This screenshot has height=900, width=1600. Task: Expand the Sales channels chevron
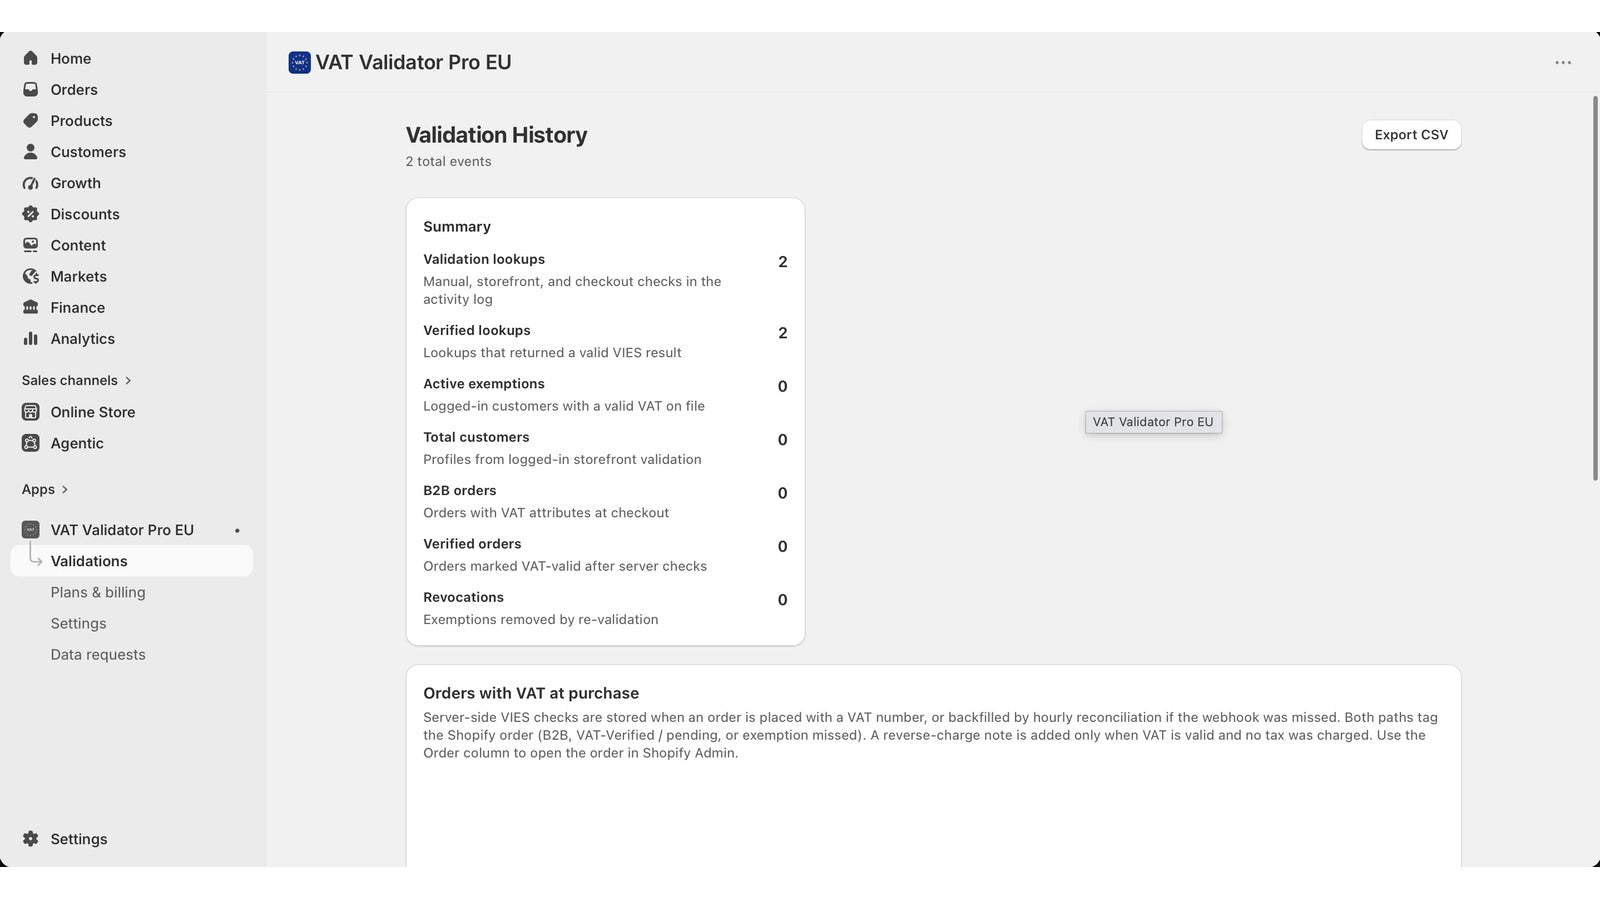tap(128, 380)
